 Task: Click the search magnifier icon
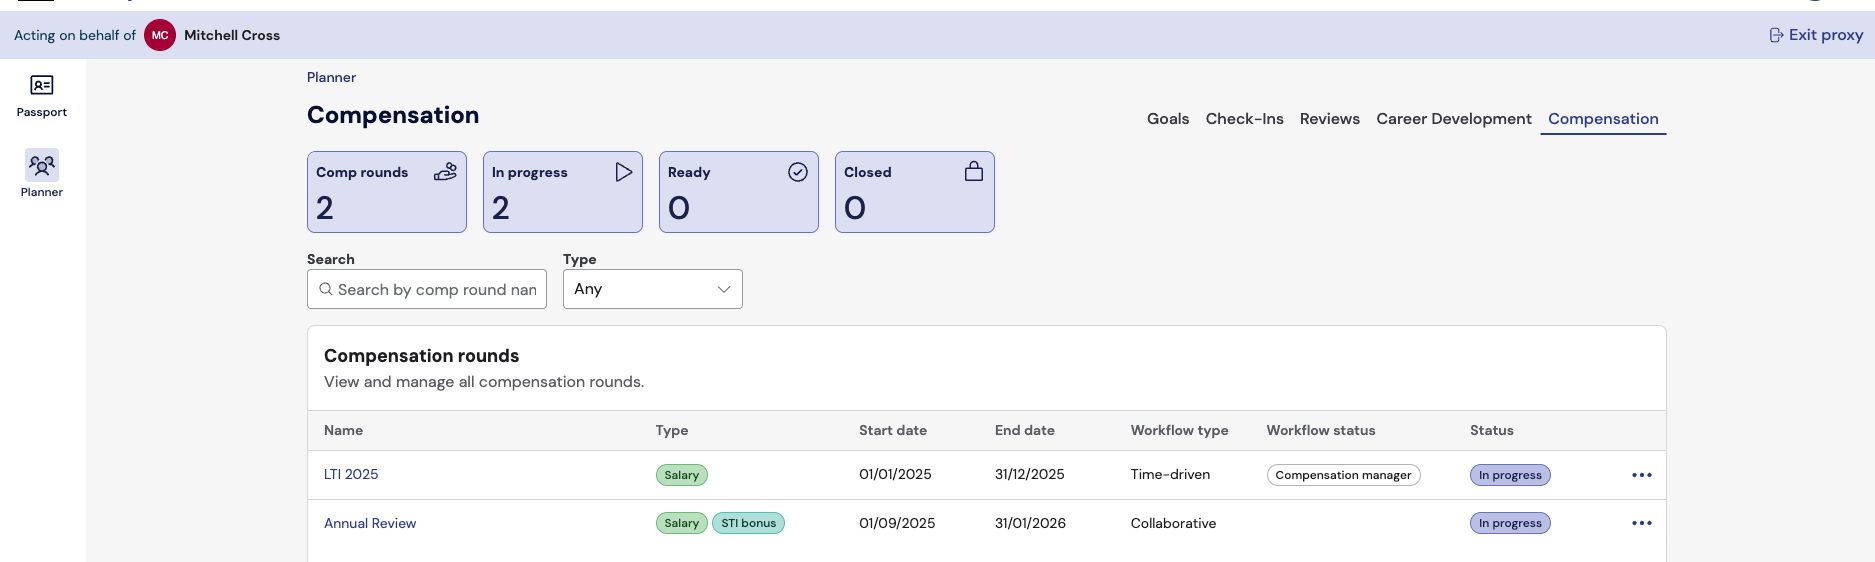(326, 289)
